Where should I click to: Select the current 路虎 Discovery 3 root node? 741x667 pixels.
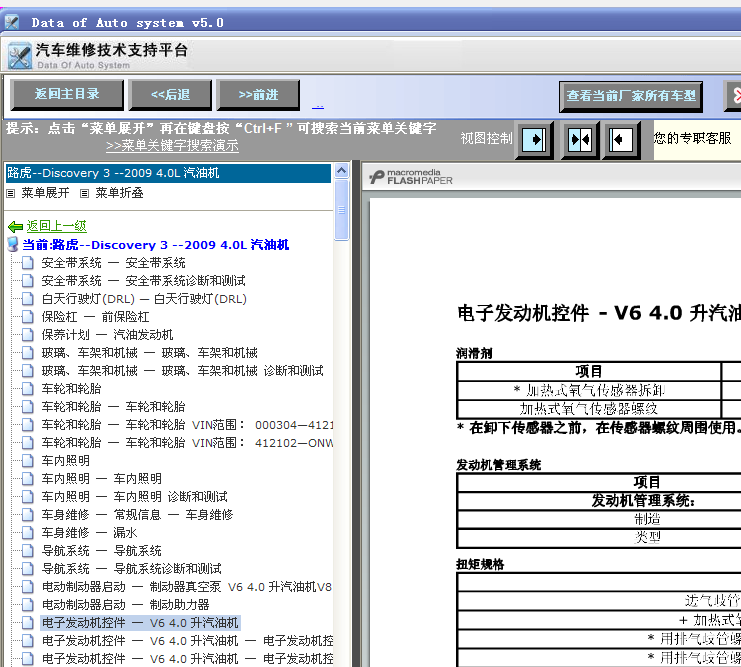pyautogui.click(x=155, y=245)
